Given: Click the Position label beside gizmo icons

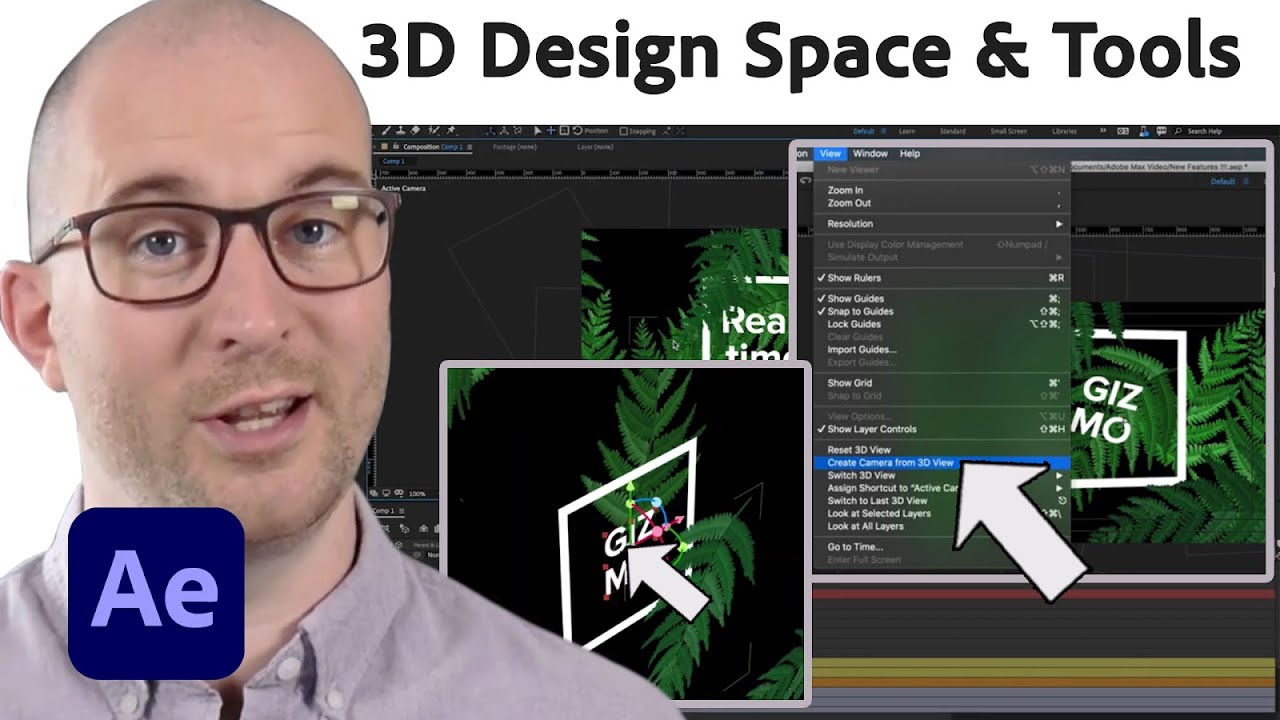Looking at the screenshot, I should click(x=596, y=131).
